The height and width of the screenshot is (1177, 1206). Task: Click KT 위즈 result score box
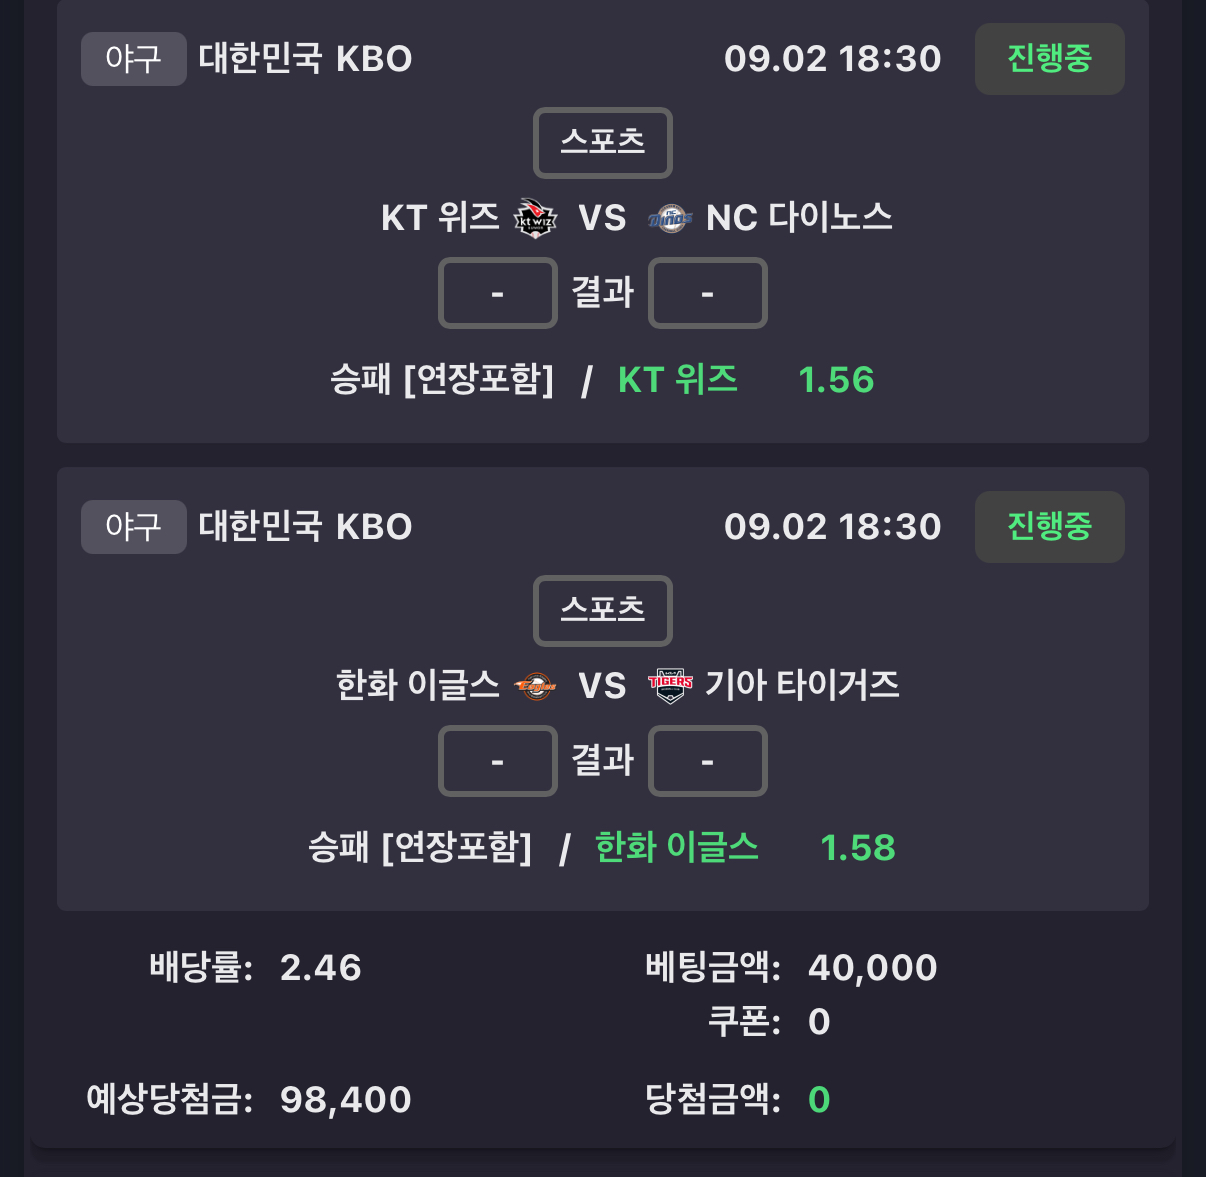point(498,293)
